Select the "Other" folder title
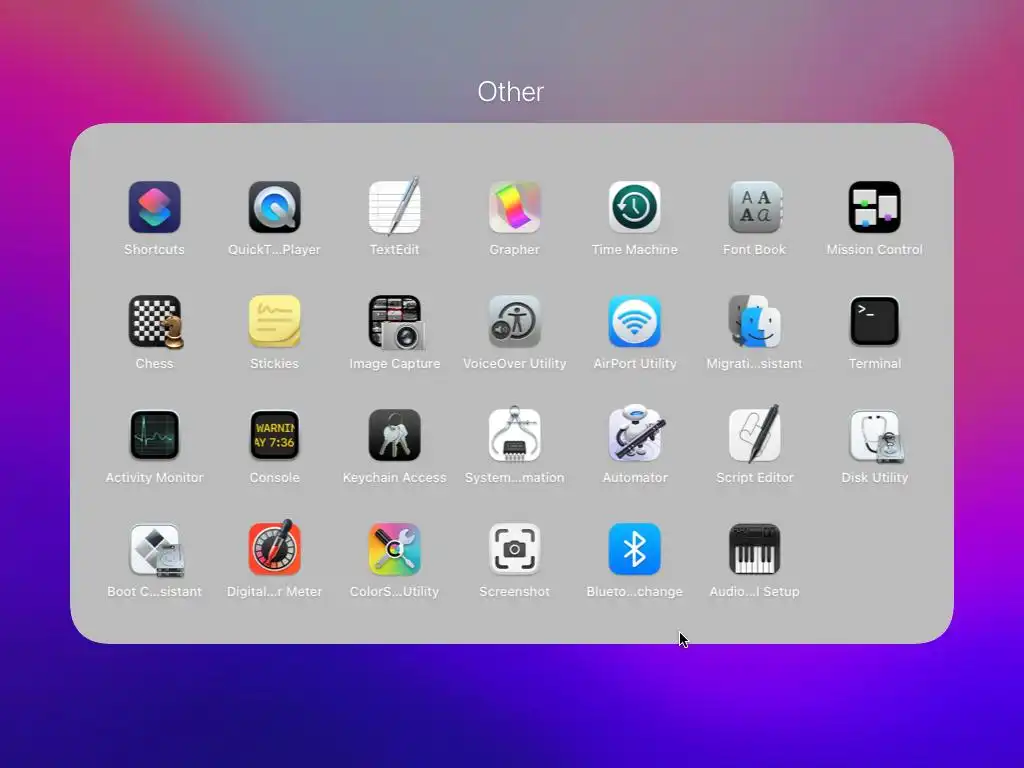1024x768 pixels. click(511, 92)
